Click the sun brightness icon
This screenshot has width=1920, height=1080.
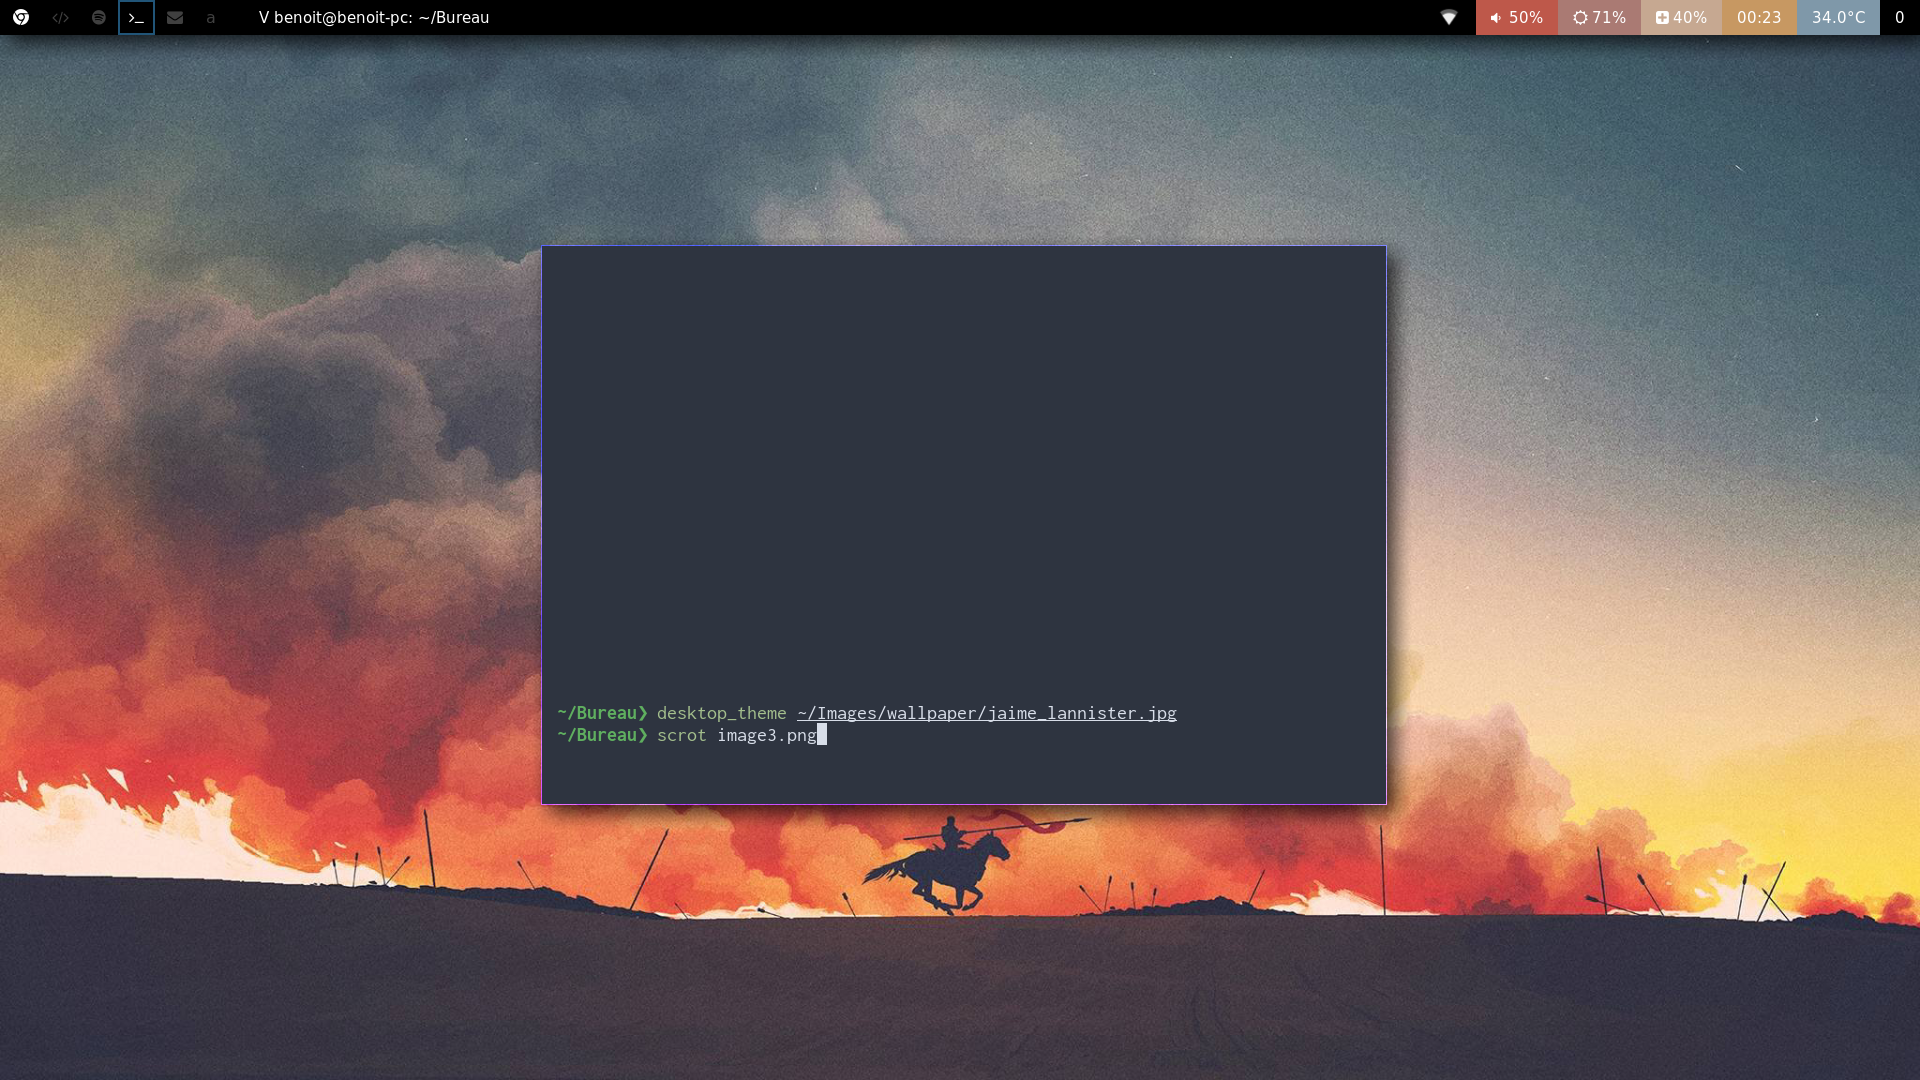point(1580,18)
